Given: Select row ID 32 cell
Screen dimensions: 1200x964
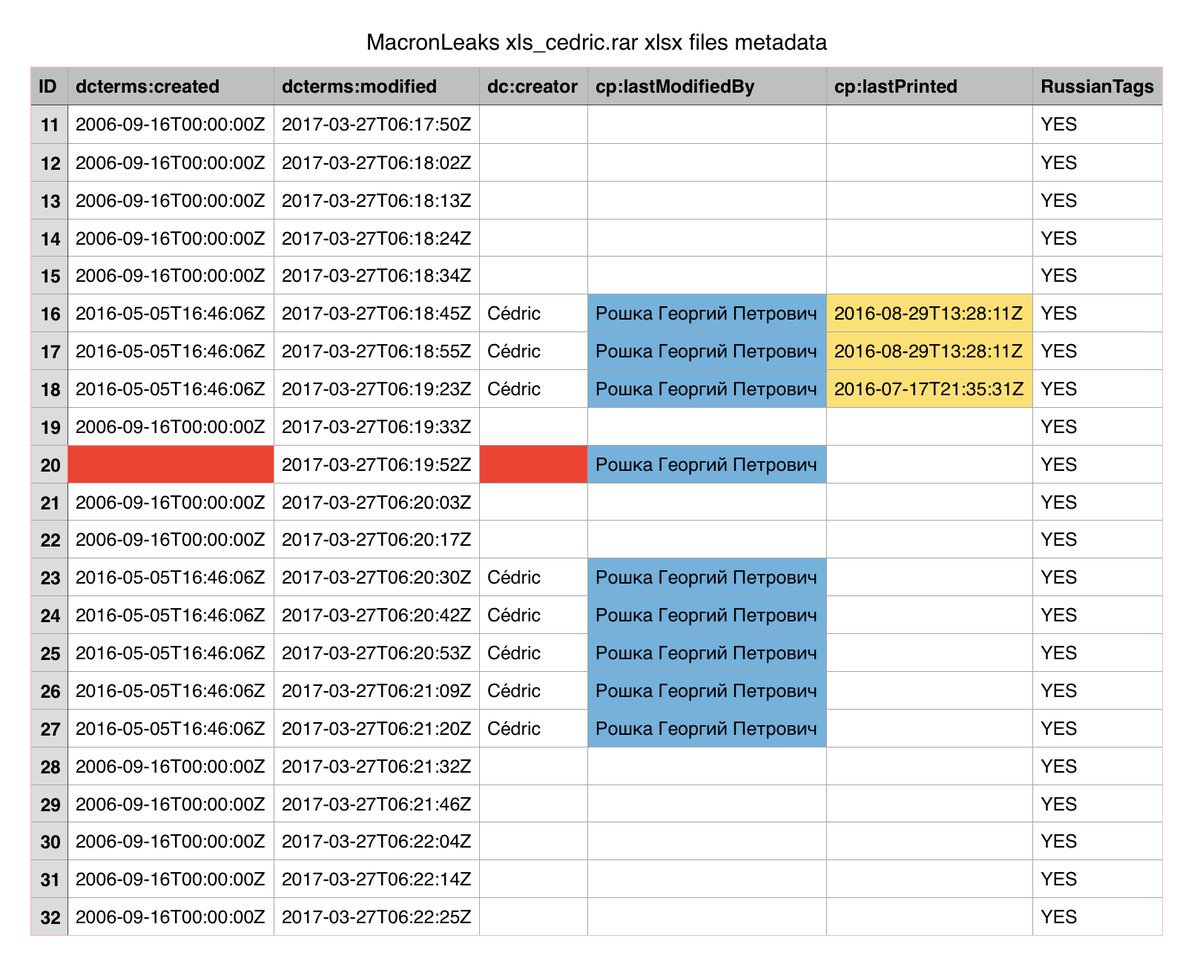Looking at the screenshot, I should coord(48,917).
